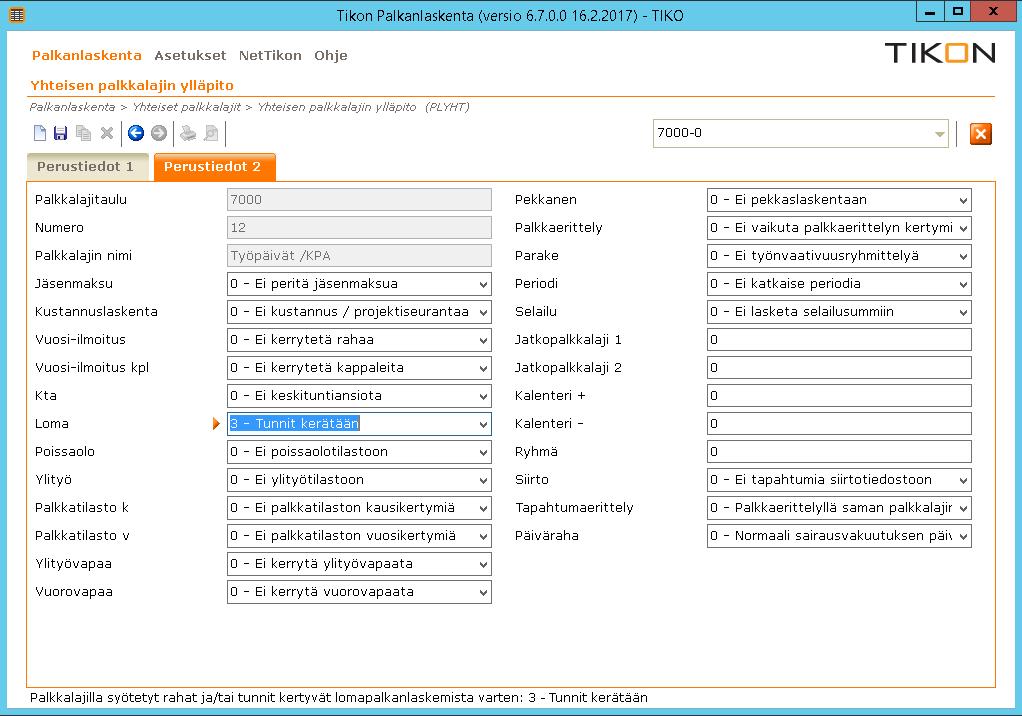Expand the Palkkatilasto v dropdown
Image resolution: width=1022 pixels, height=716 pixels.
point(483,536)
